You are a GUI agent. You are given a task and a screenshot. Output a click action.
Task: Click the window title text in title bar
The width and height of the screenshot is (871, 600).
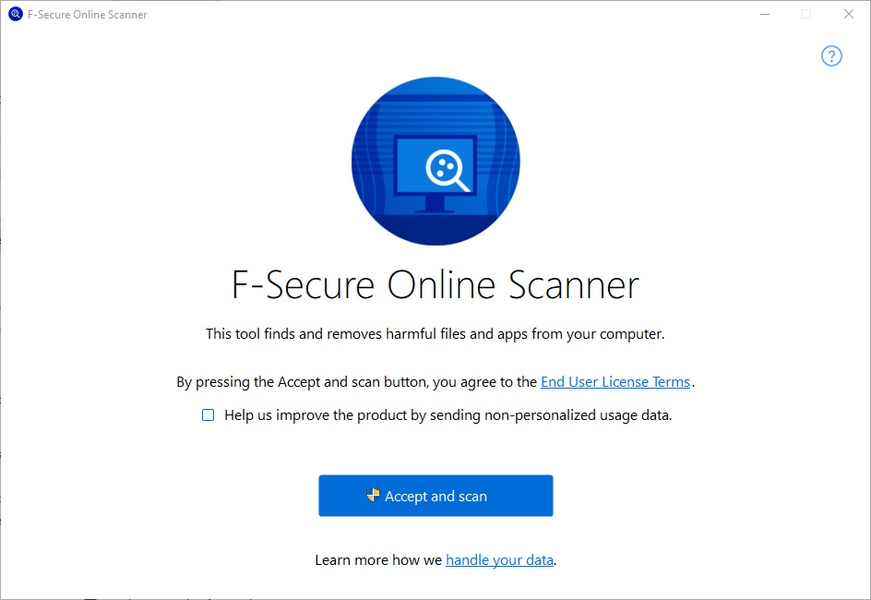[87, 15]
